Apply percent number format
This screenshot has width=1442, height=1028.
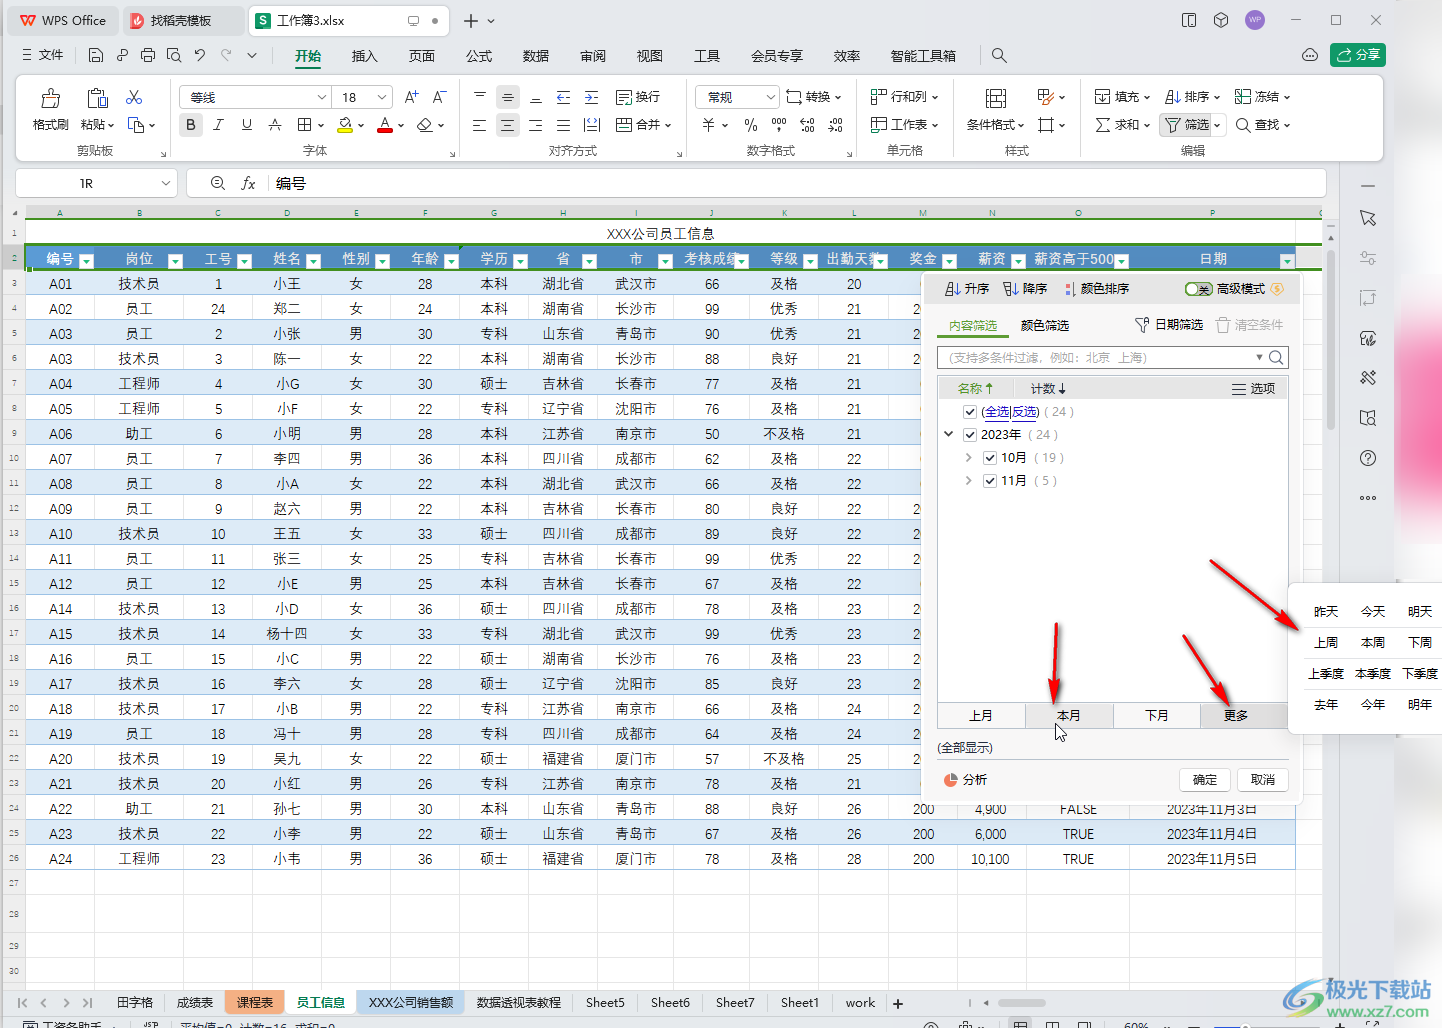[751, 125]
